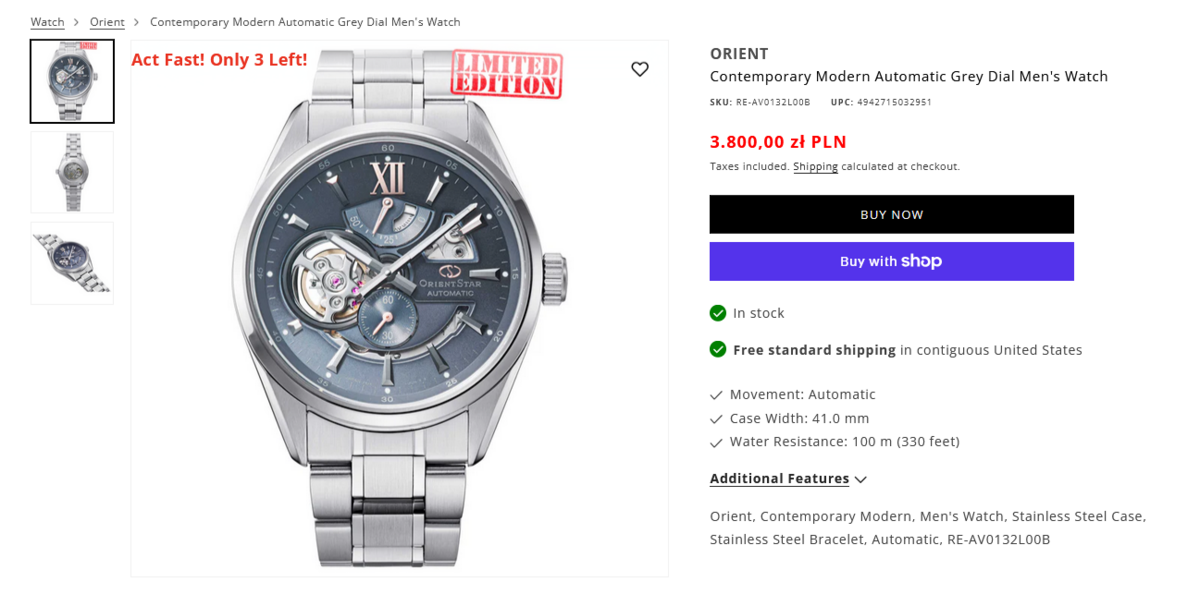Pay using Buy with Shop button
Screen dimensions: 1200x594
(x=891, y=261)
